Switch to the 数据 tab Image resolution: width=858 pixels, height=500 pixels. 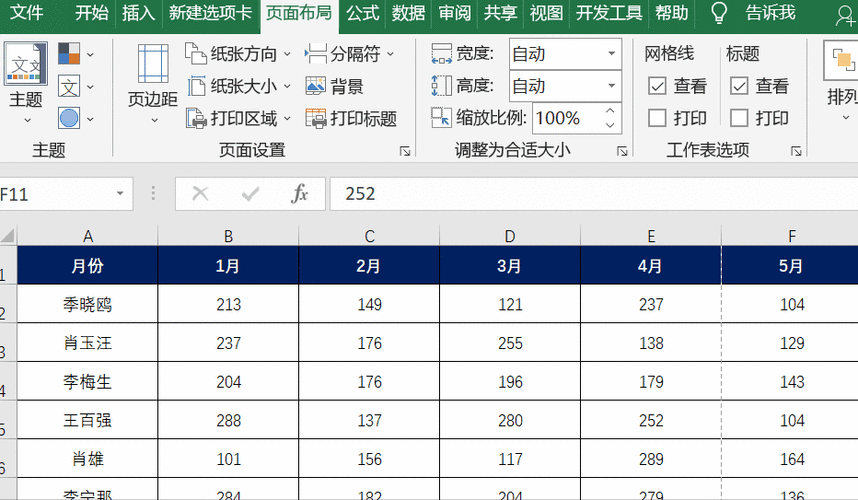(x=408, y=12)
